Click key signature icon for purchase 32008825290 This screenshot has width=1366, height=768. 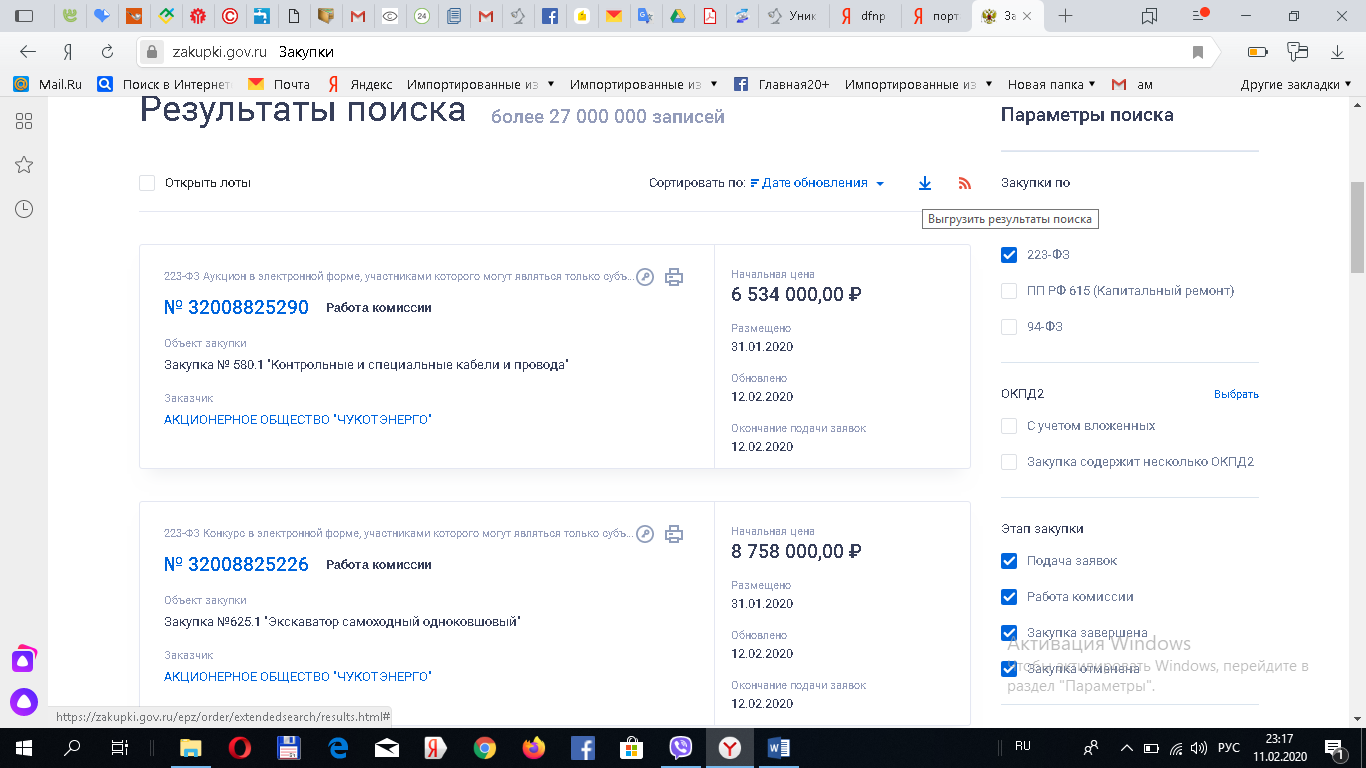tap(645, 277)
